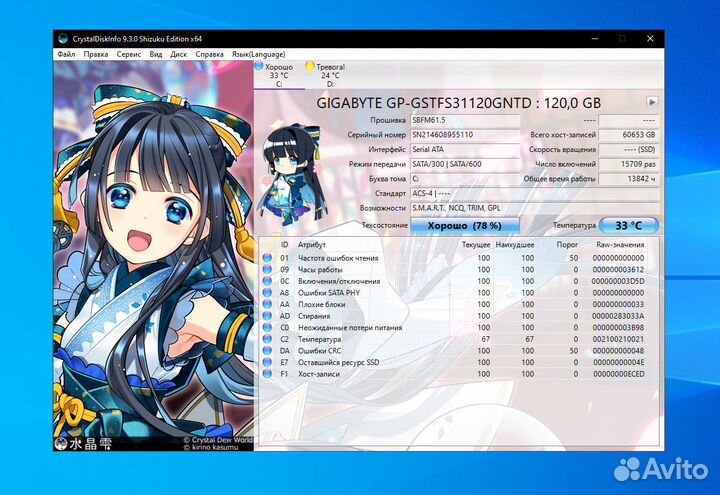Screen dimensions: 720x495
Task: Click the features field S.M.A.R.T., NCQ, TRIM, GPL
Action: pos(534,208)
